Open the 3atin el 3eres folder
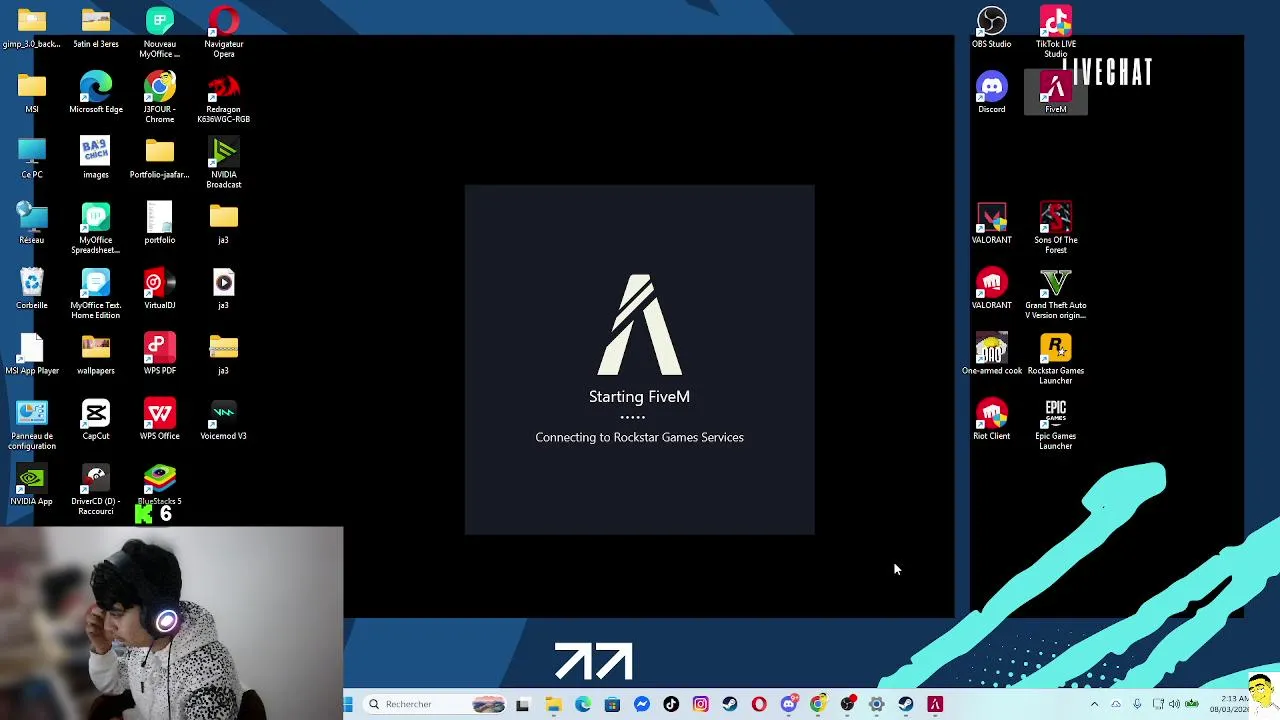 click(95, 27)
